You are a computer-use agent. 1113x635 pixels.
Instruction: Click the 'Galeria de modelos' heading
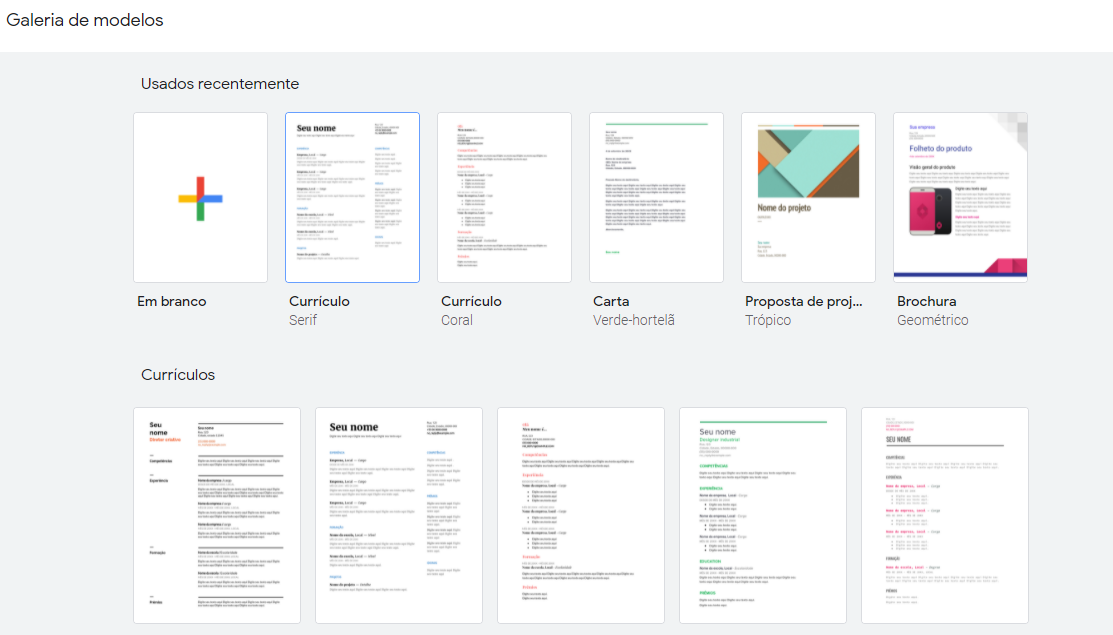[85, 20]
